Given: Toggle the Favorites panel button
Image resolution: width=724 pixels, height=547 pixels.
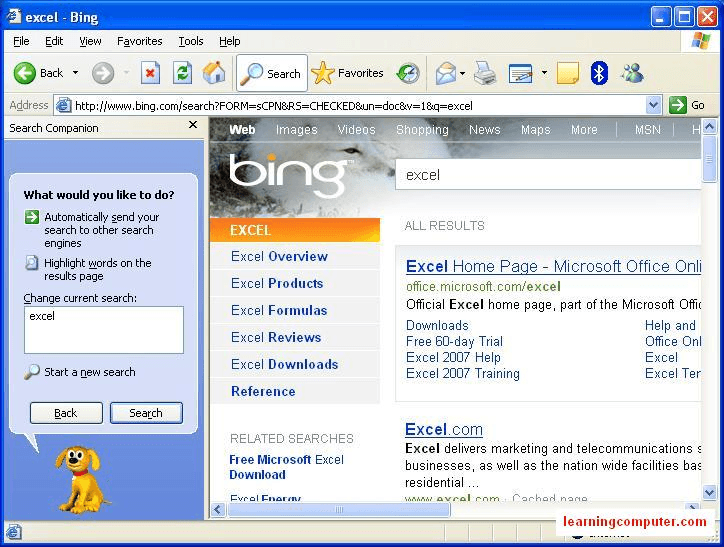Looking at the screenshot, I should click(348, 73).
